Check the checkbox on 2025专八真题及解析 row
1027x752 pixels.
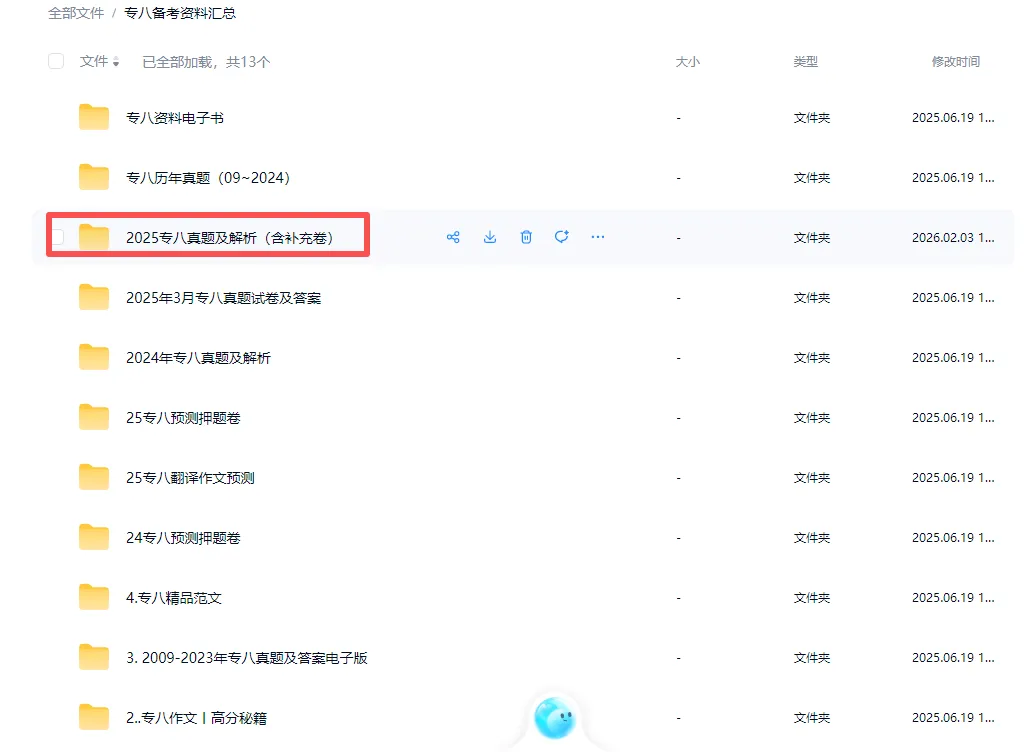[56, 237]
